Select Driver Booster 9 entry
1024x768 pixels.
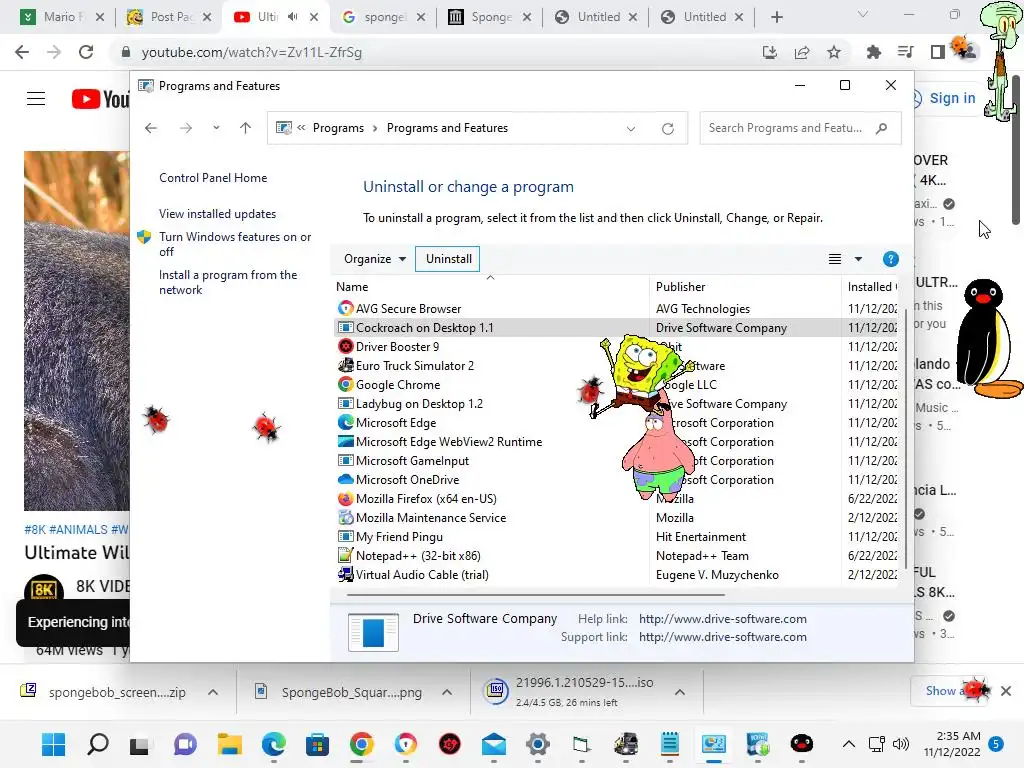(397, 347)
